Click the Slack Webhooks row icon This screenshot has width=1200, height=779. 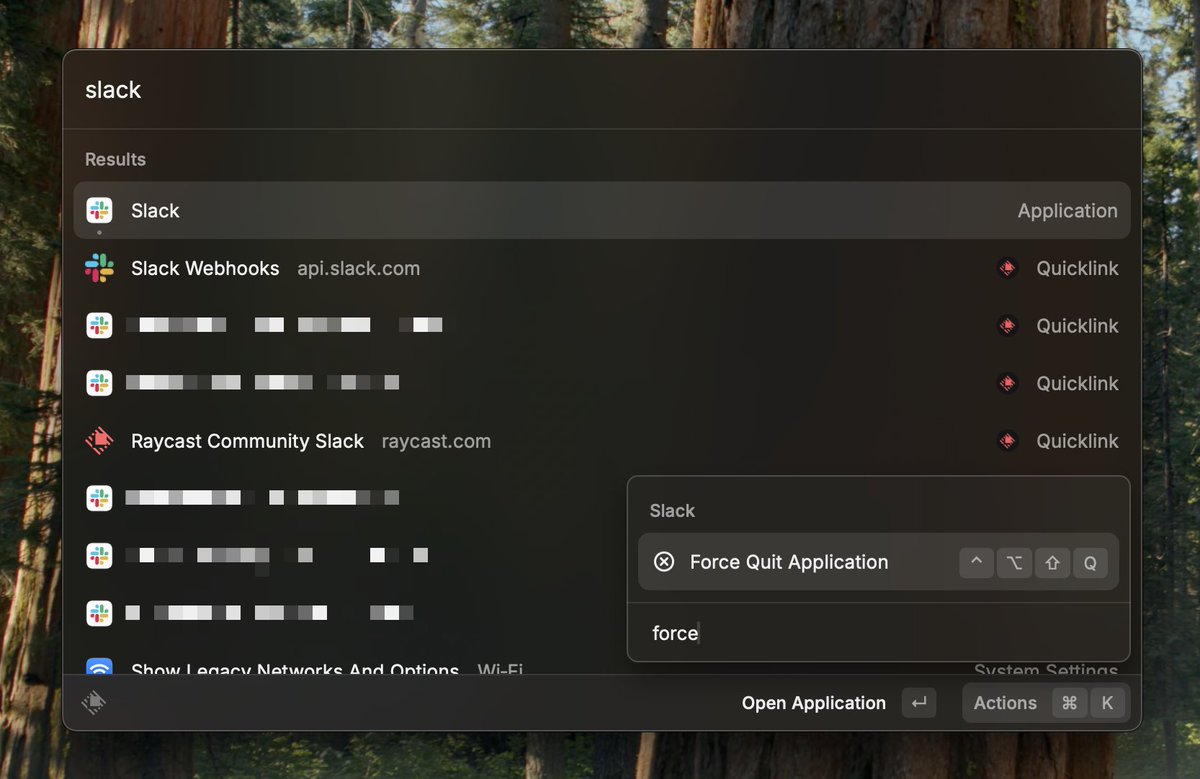tap(99, 268)
